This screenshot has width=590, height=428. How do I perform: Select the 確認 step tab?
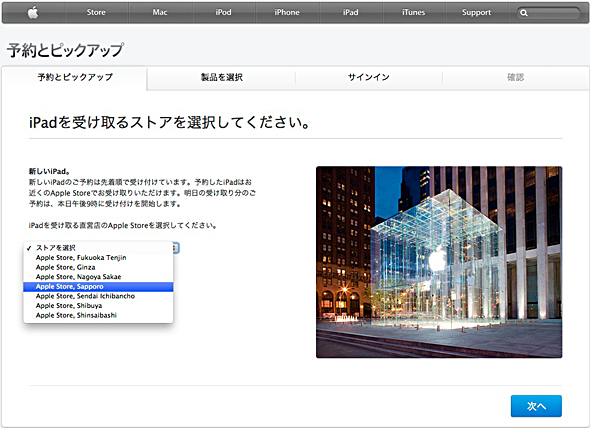[x=515, y=78]
